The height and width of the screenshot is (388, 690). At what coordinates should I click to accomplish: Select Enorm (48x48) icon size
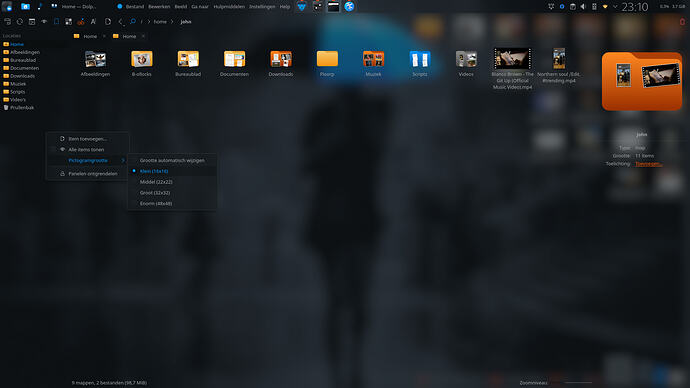tap(172, 203)
